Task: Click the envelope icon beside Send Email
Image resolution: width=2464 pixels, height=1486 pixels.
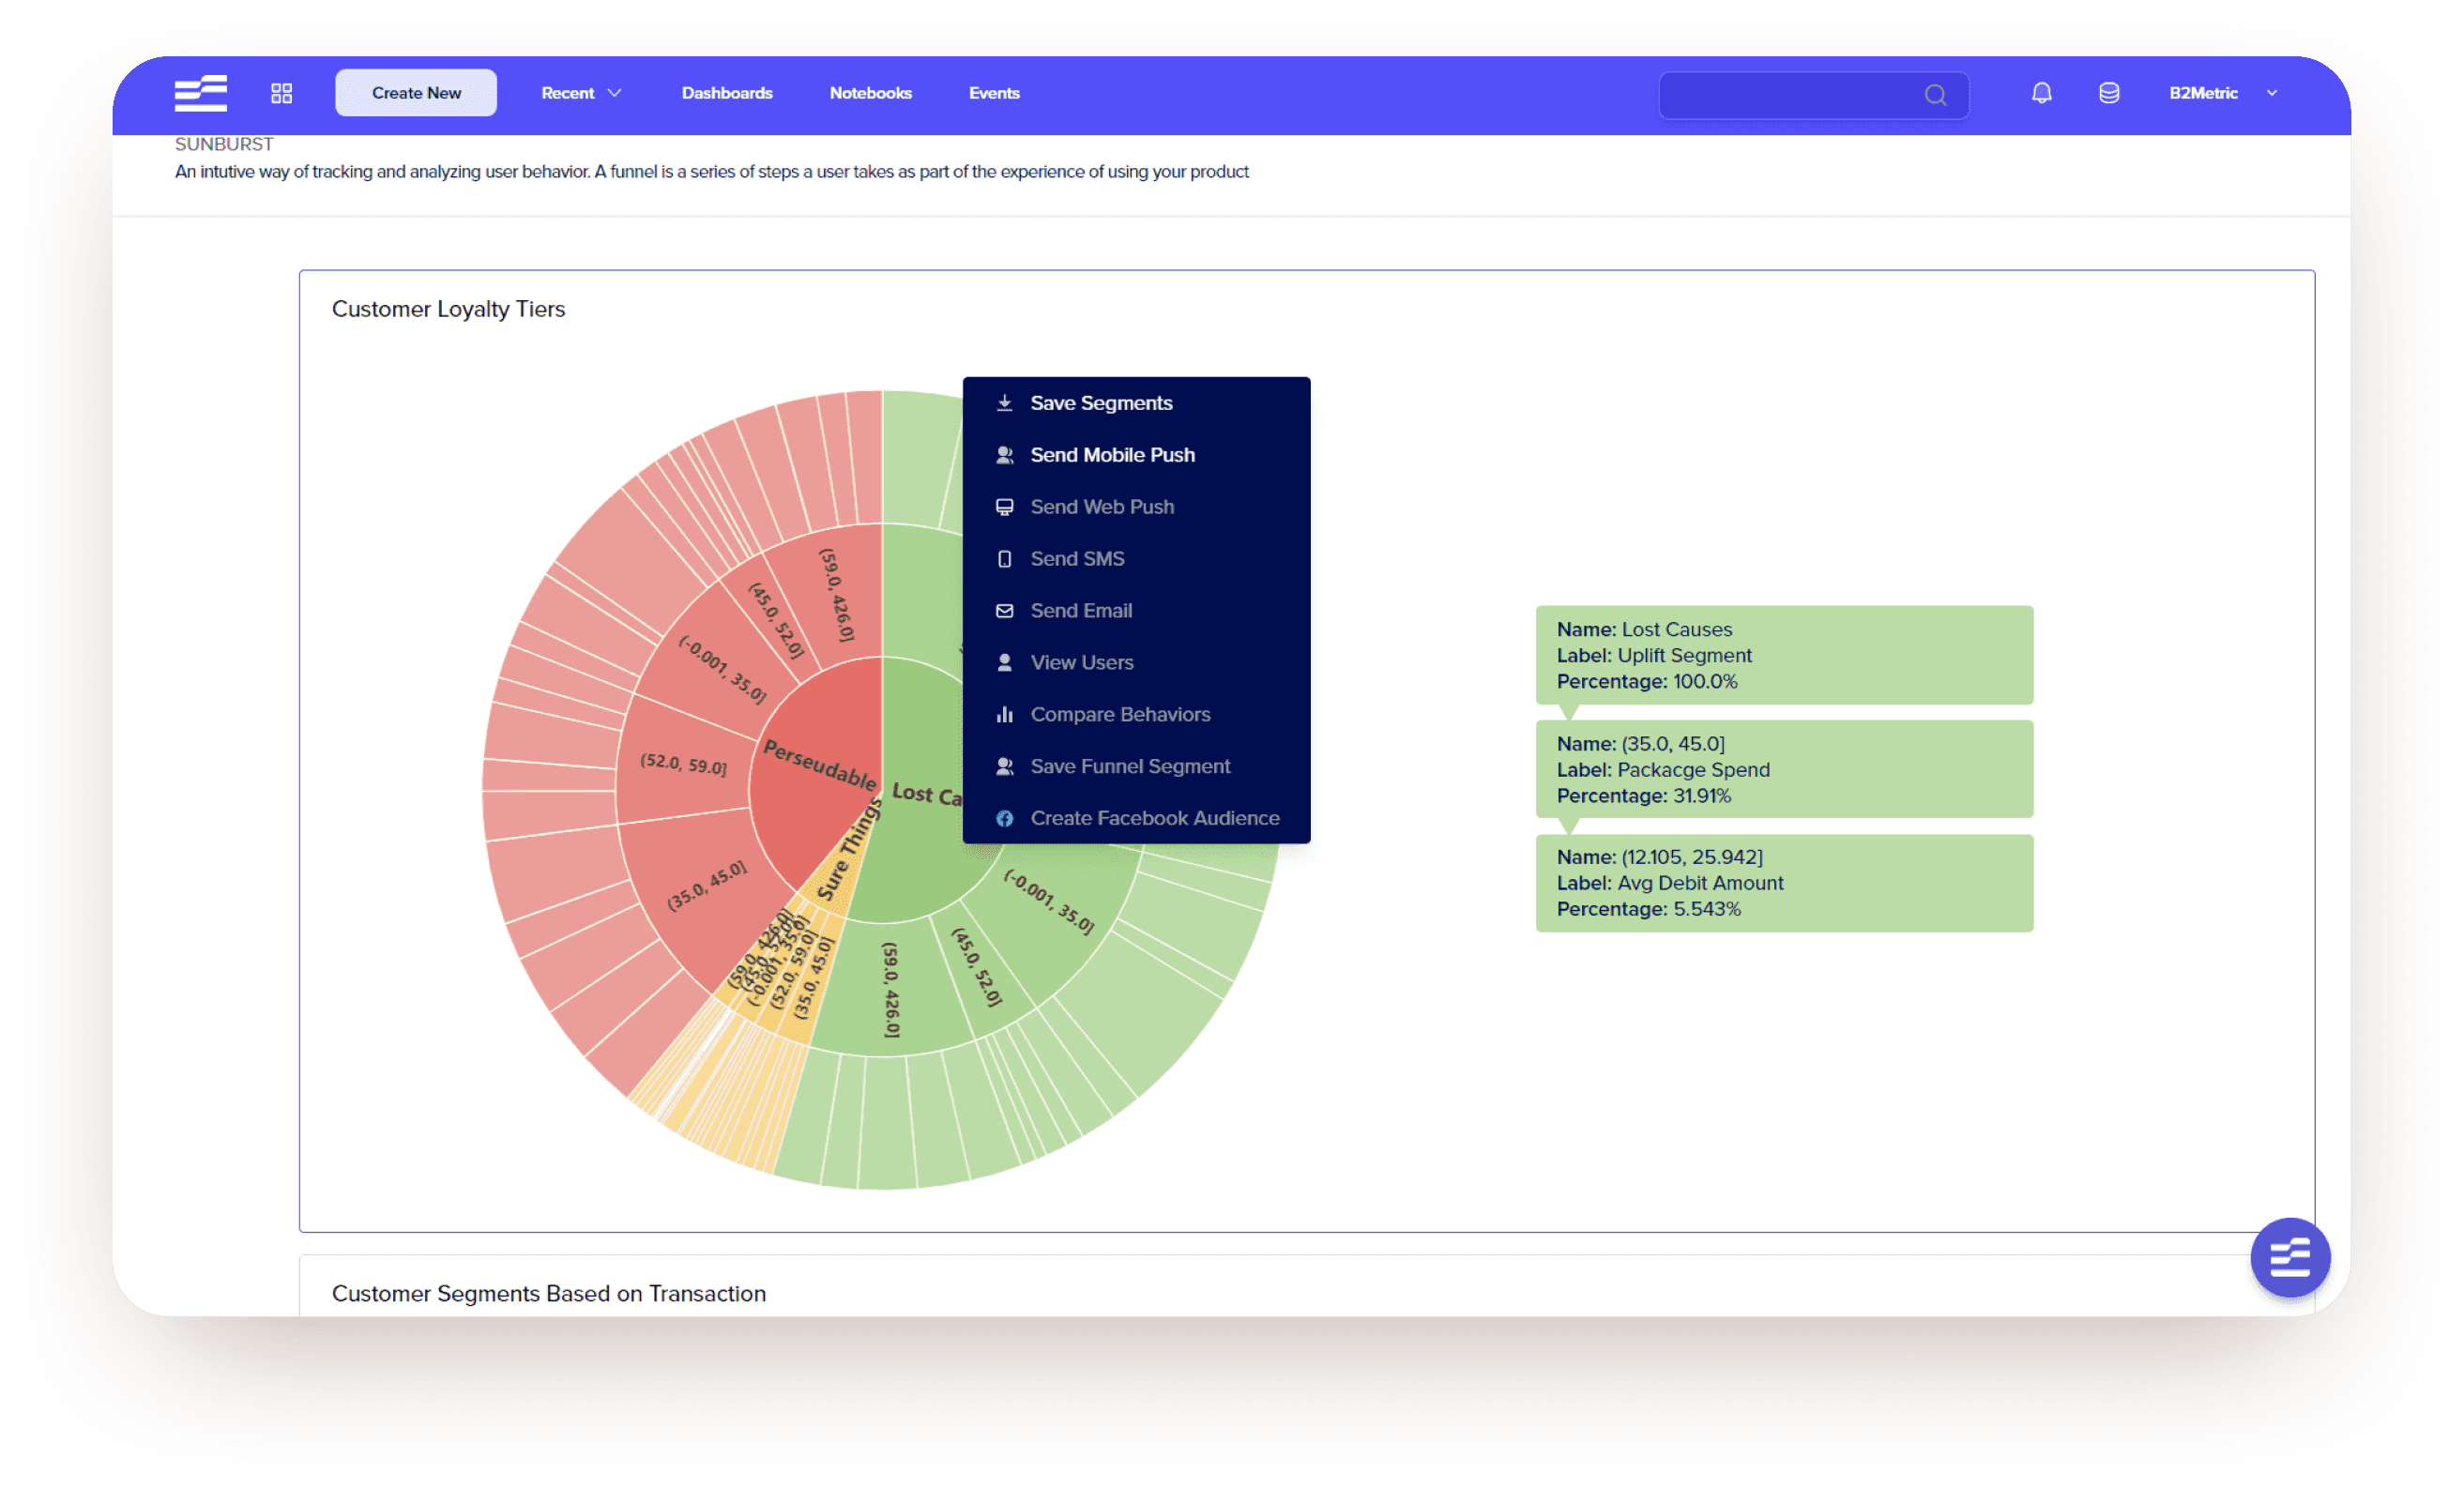Action: coord(1004,611)
